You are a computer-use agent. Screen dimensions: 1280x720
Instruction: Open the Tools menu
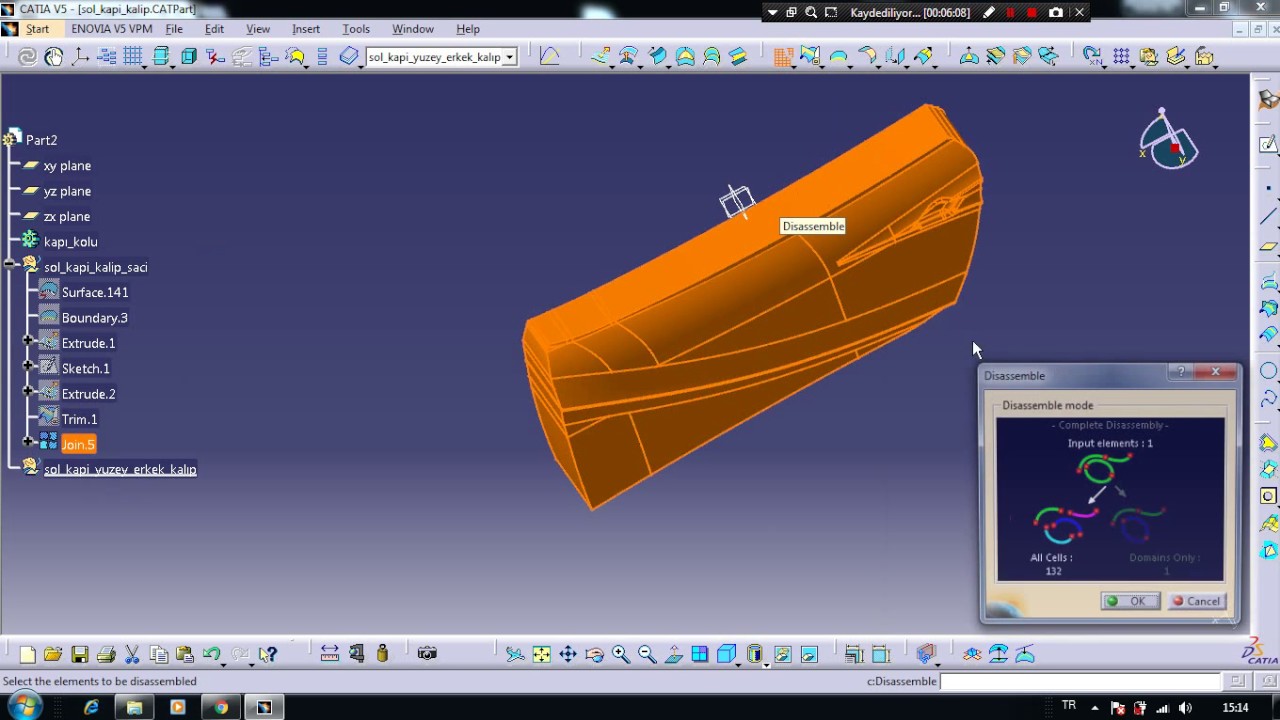[x=356, y=29]
